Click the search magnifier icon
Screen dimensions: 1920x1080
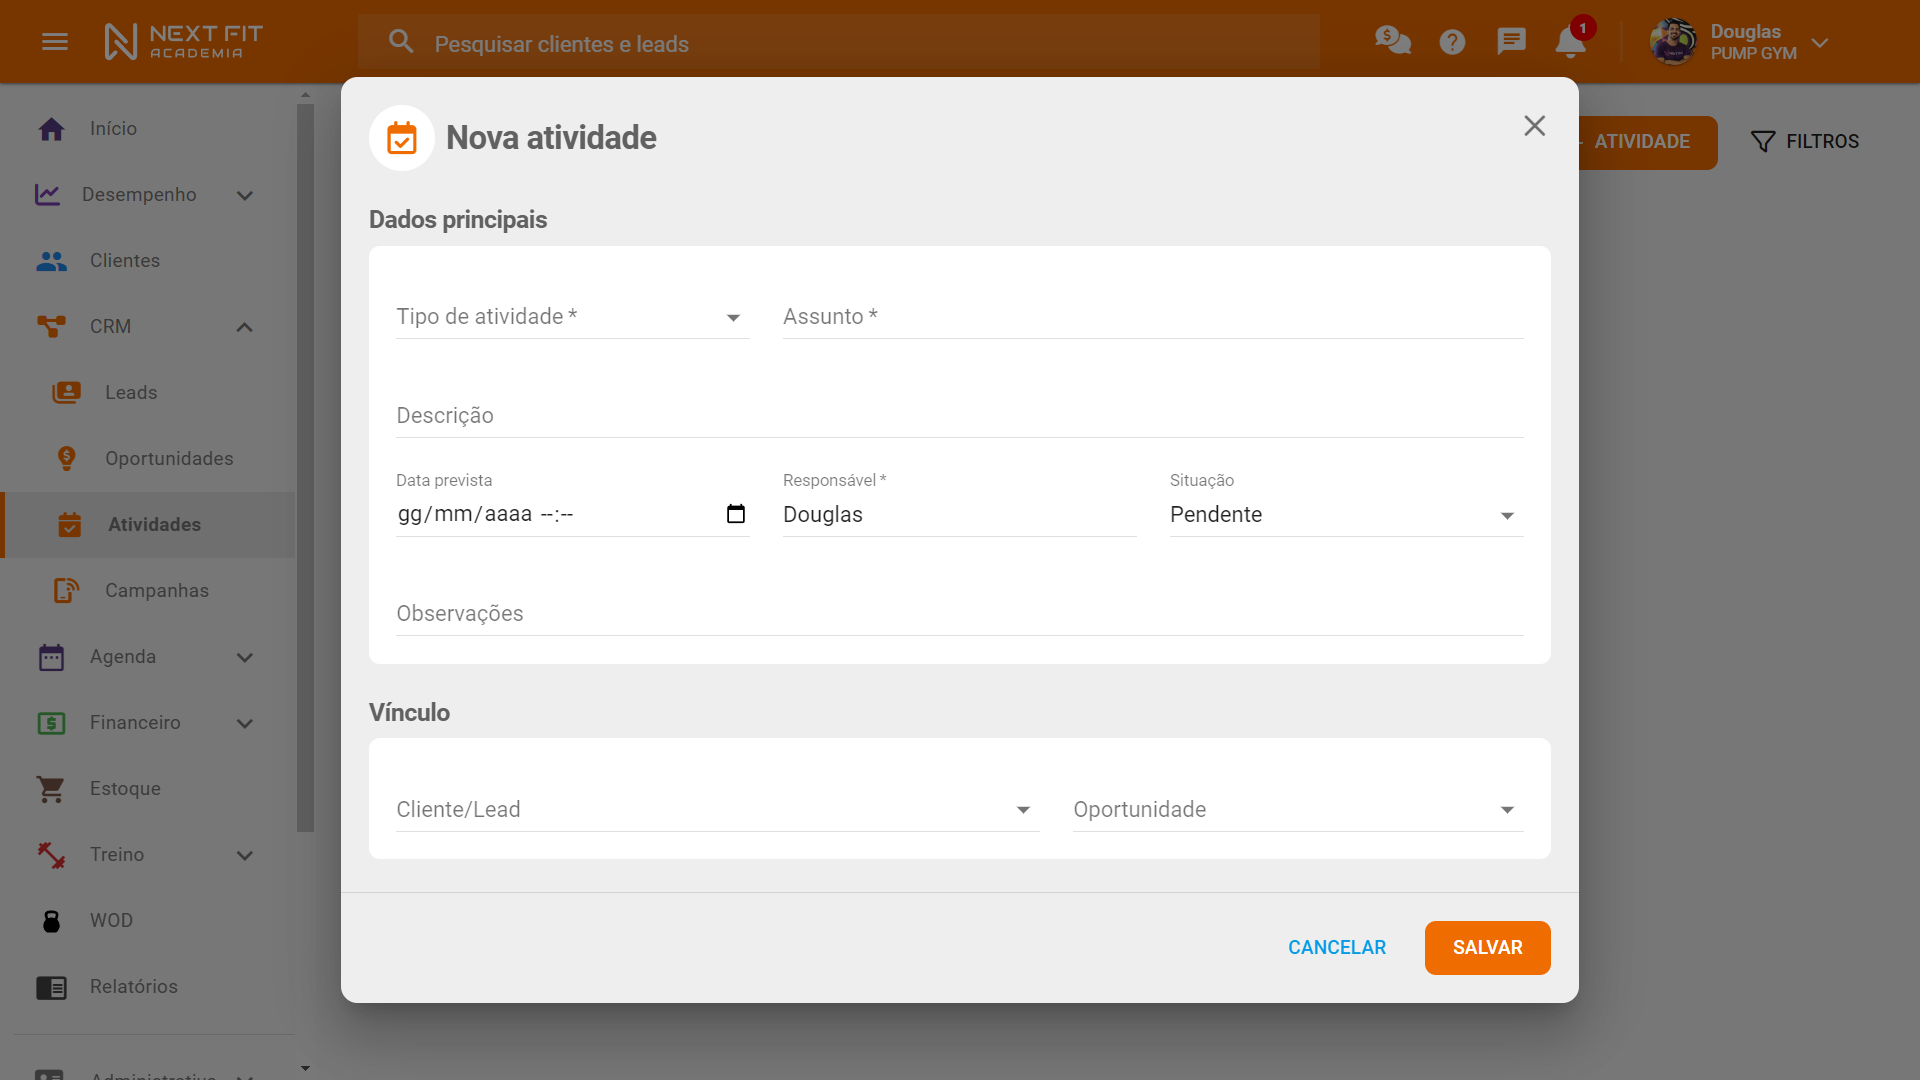[x=401, y=42]
